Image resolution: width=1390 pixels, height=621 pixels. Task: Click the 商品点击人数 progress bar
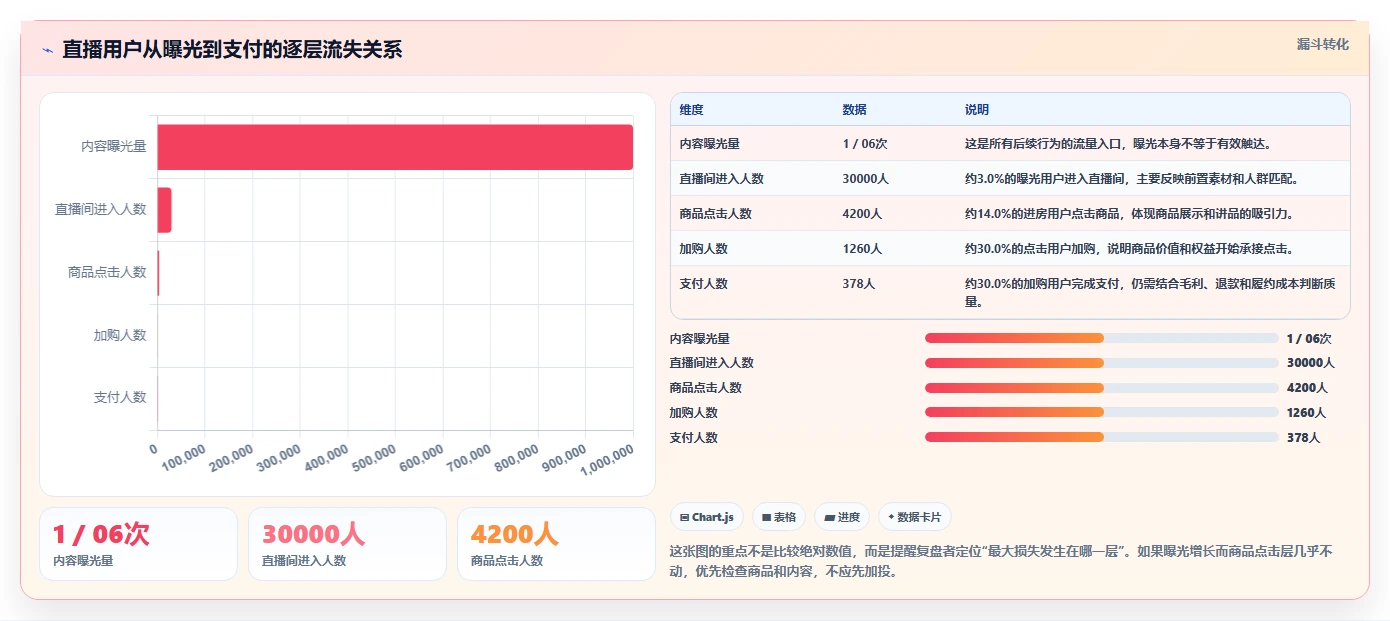coord(1102,388)
